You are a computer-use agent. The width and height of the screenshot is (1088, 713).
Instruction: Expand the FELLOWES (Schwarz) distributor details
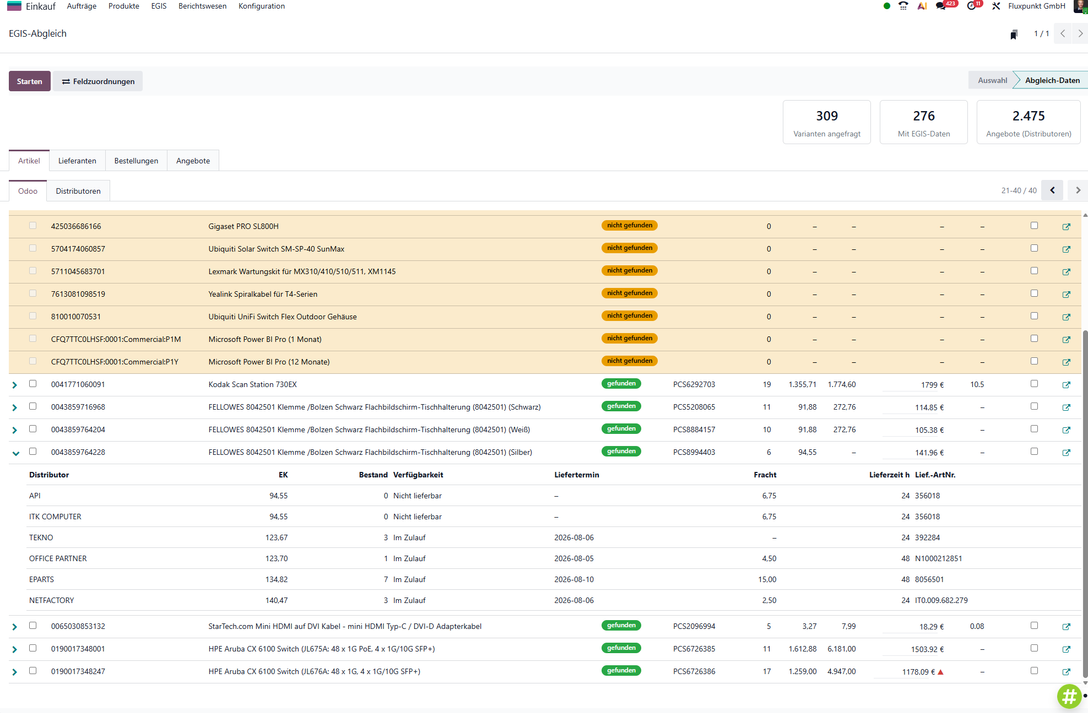click(x=15, y=408)
